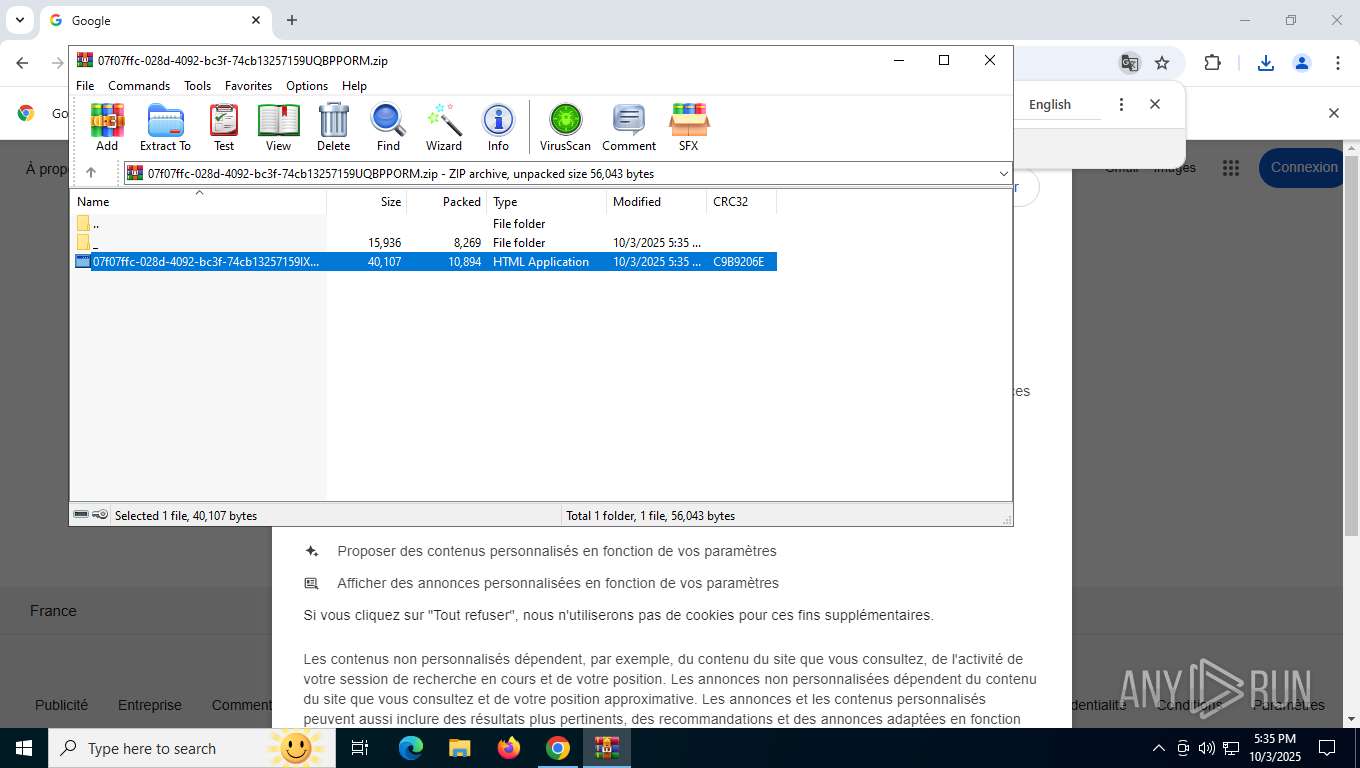
Task: Sort by Packed column header
Action: 447,202
